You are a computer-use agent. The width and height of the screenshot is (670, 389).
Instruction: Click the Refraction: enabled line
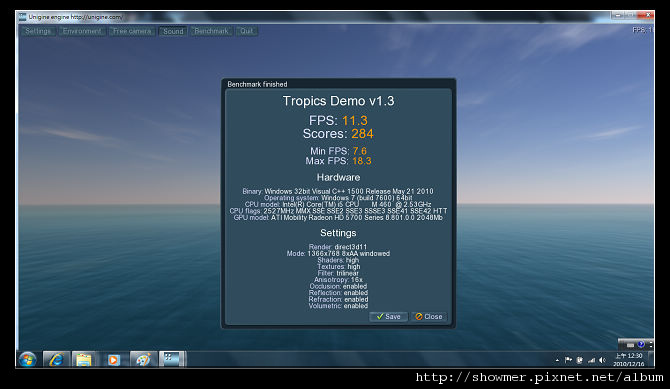[x=338, y=300]
